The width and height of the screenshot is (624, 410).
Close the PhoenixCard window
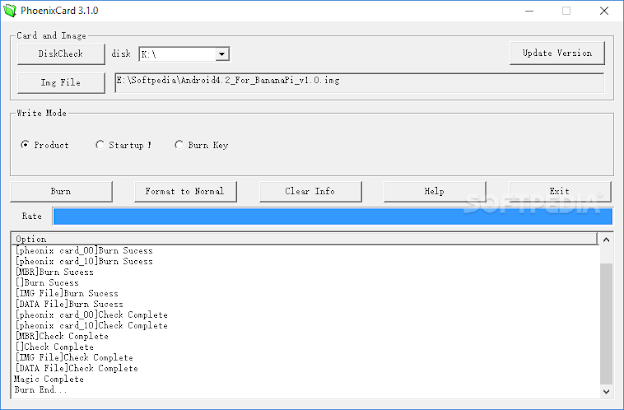[x=604, y=11]
